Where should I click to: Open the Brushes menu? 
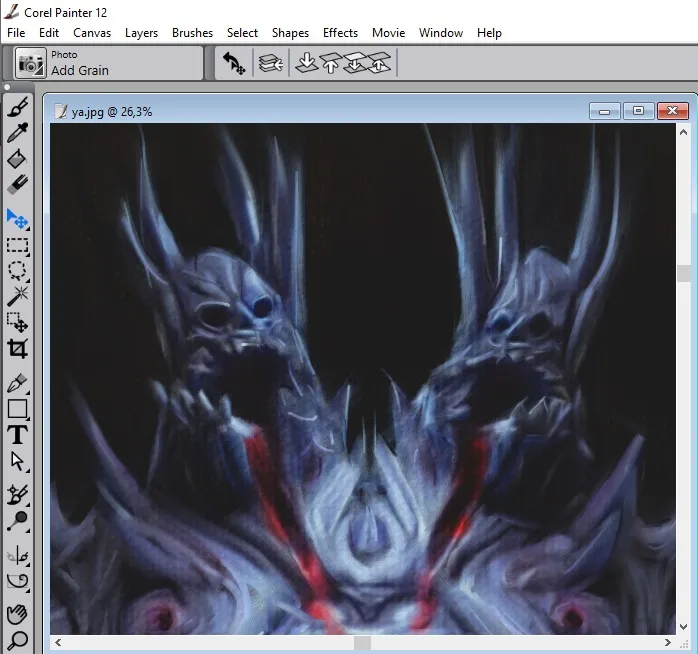[192, 33]
